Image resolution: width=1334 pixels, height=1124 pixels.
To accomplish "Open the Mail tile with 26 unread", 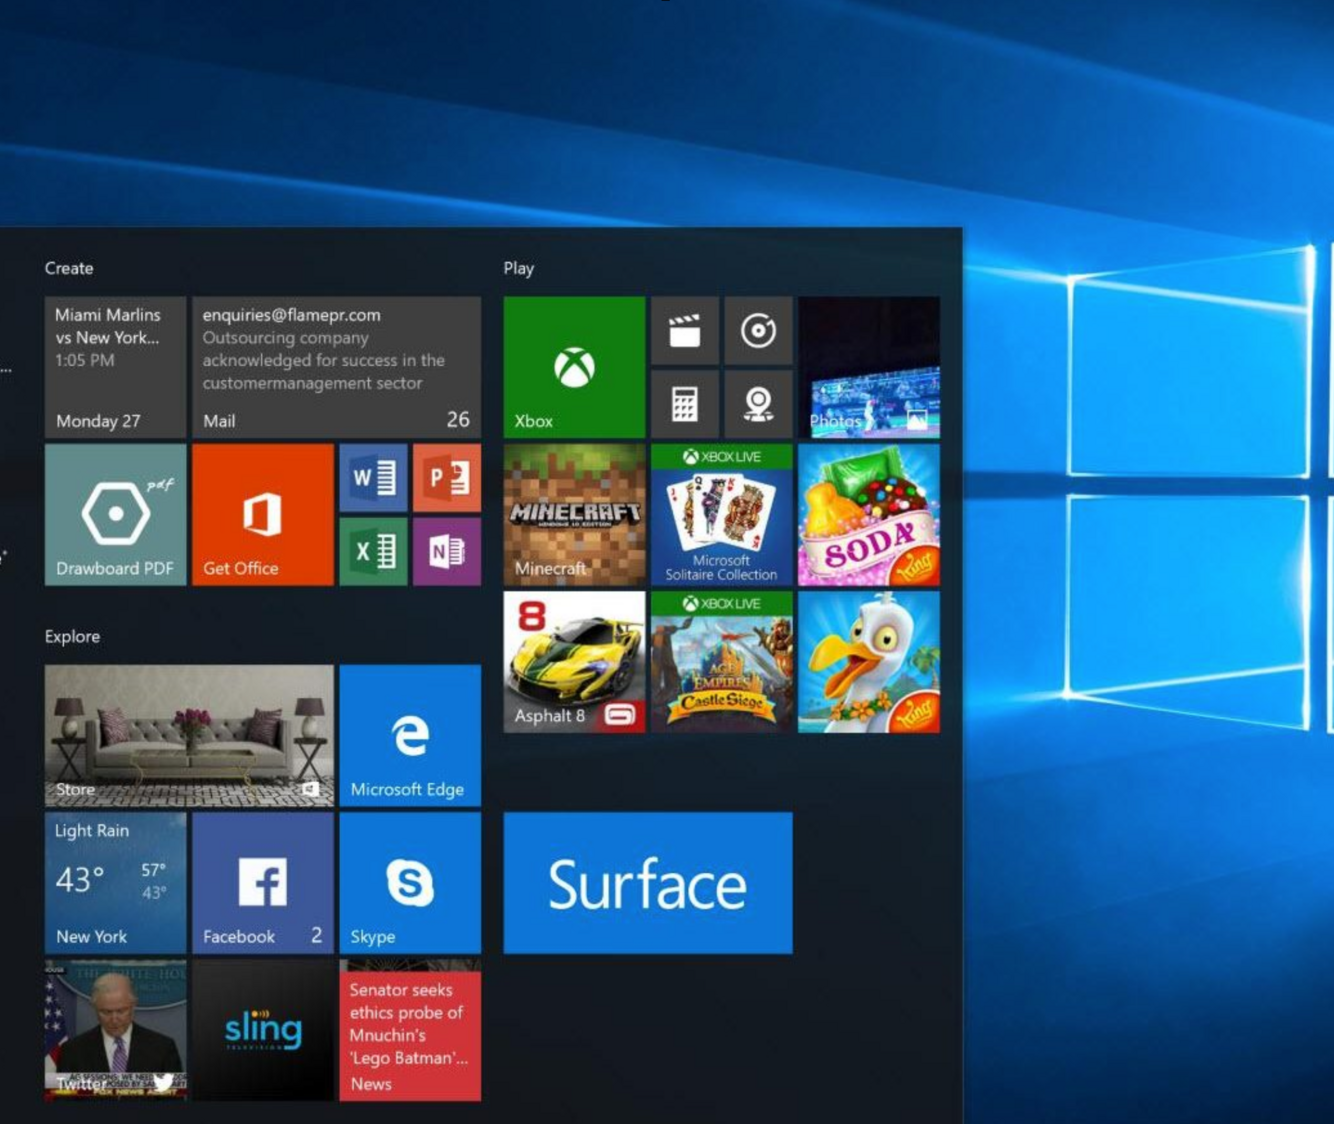I will click(336, 367).
